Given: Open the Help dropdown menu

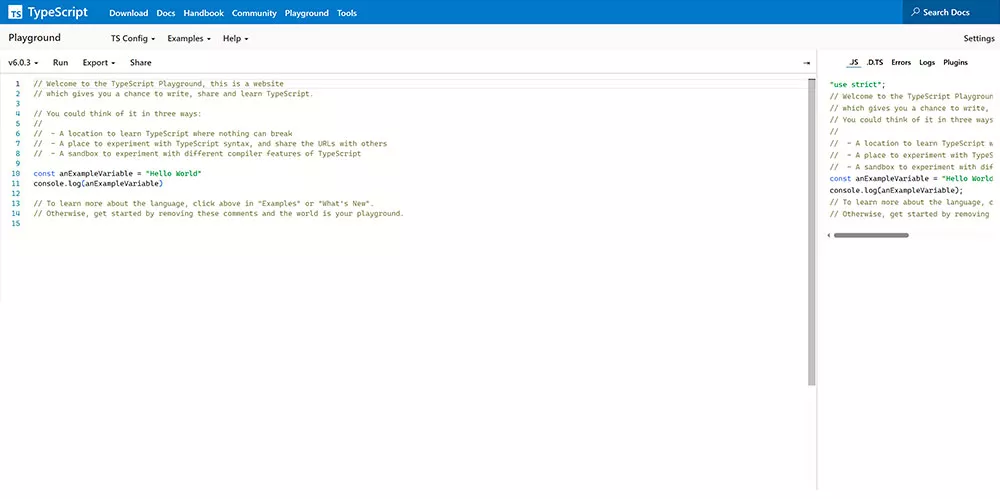Looking at the screenshot, I should coord(235,38).
